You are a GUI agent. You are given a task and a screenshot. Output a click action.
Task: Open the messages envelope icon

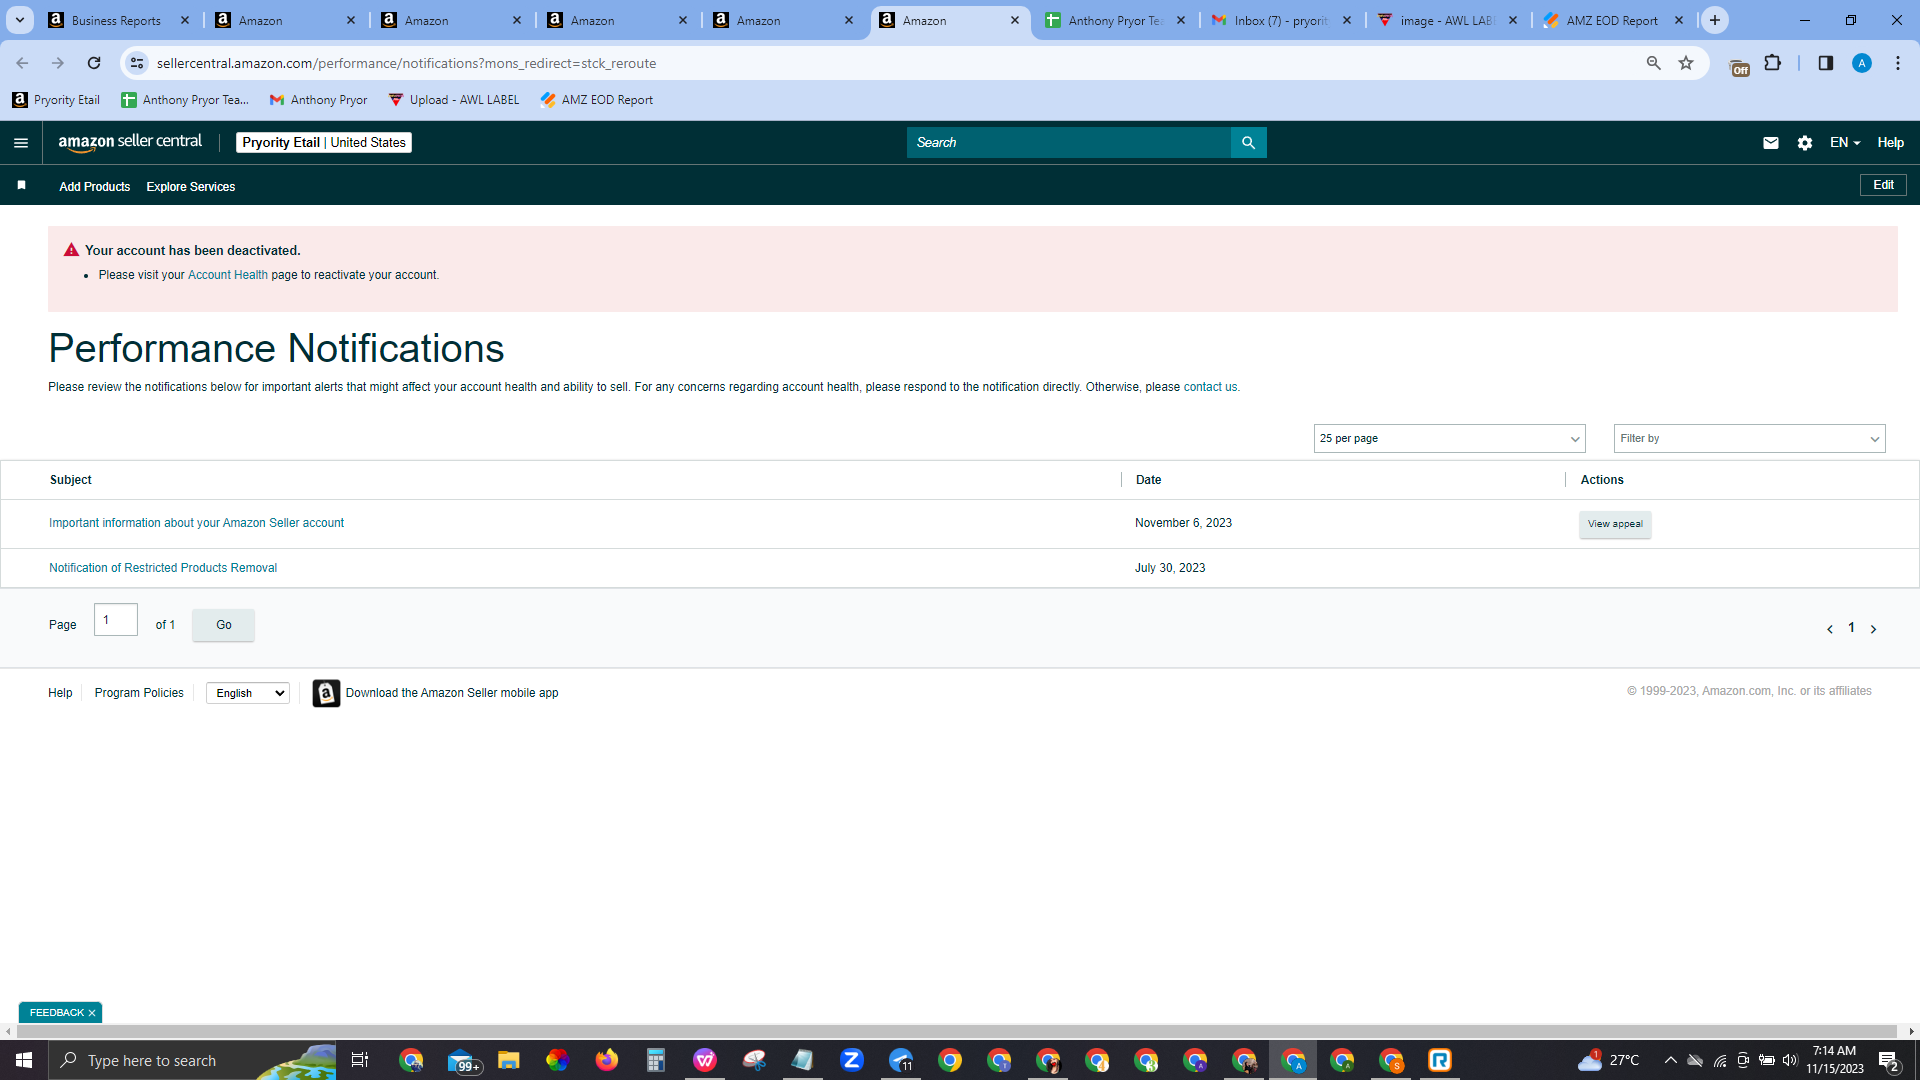(x=1770, y=143)
